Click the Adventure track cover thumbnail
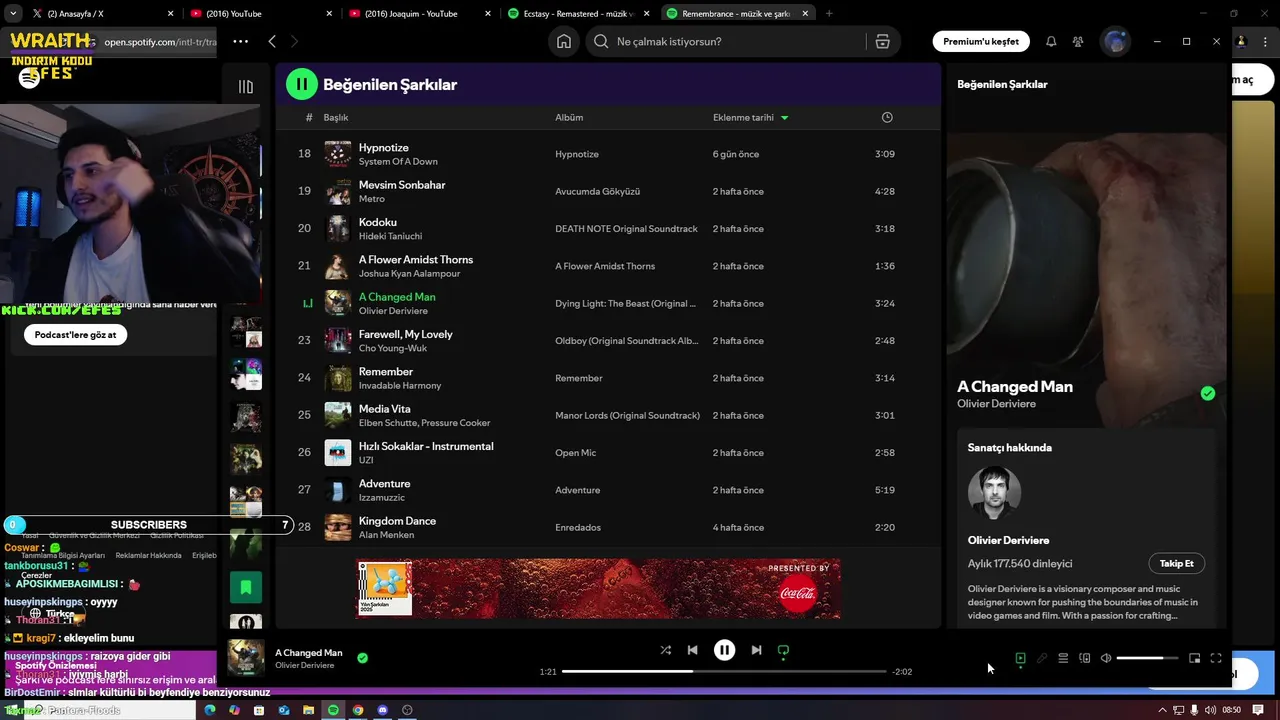Viewport: 1280px width, 720px height. (338, 490)
